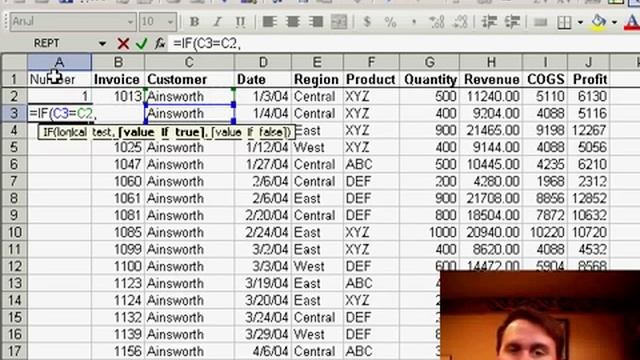Click profit cell 4532
Screen dimensions: 640x360
[589, 249]
